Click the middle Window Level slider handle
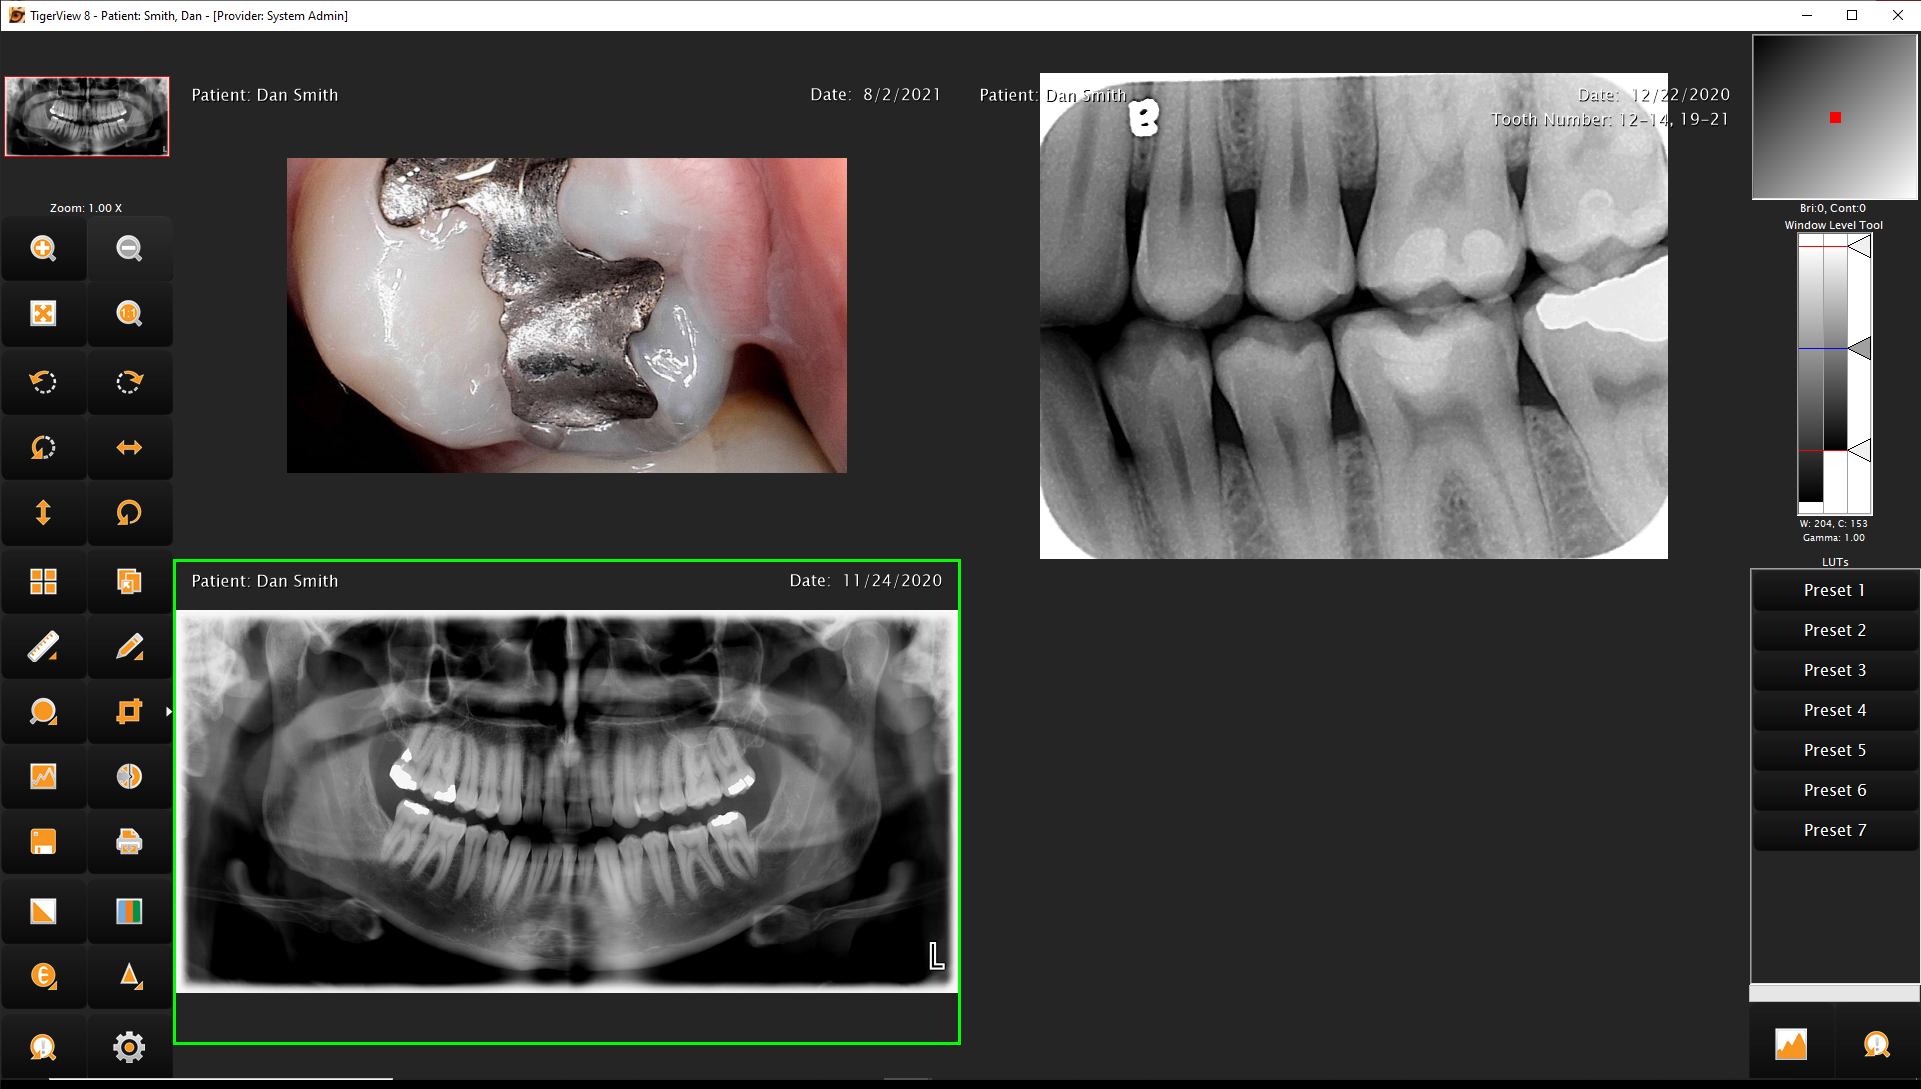1921x1089 pixels. point(1859,348)
